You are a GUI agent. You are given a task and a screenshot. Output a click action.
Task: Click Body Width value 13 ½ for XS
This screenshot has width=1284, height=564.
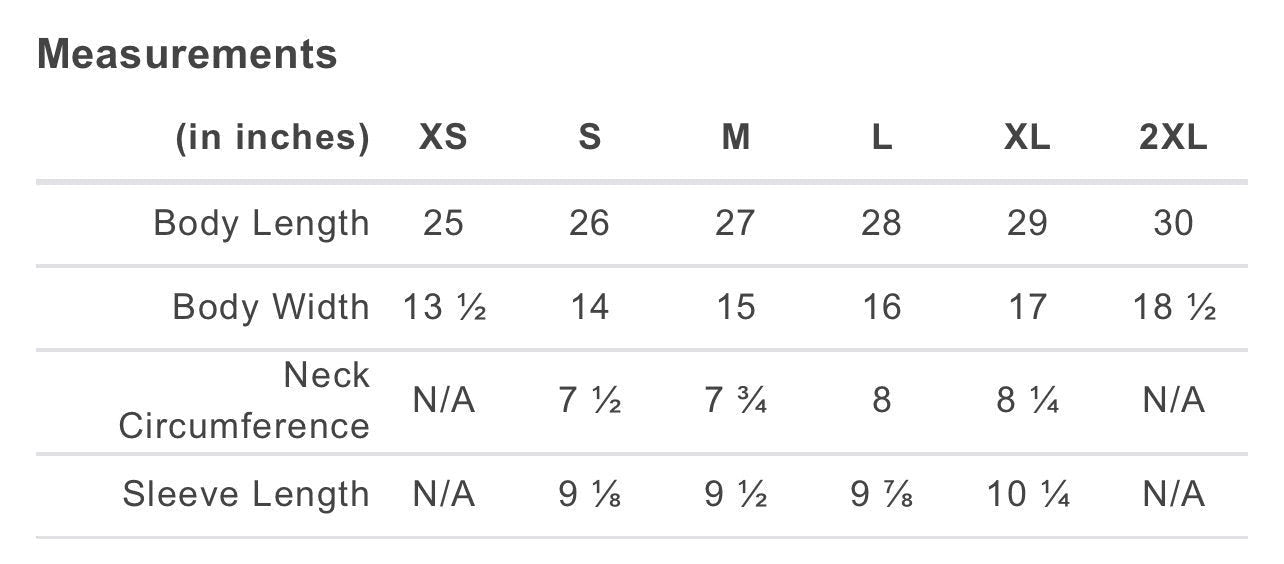tap(444, 307)
